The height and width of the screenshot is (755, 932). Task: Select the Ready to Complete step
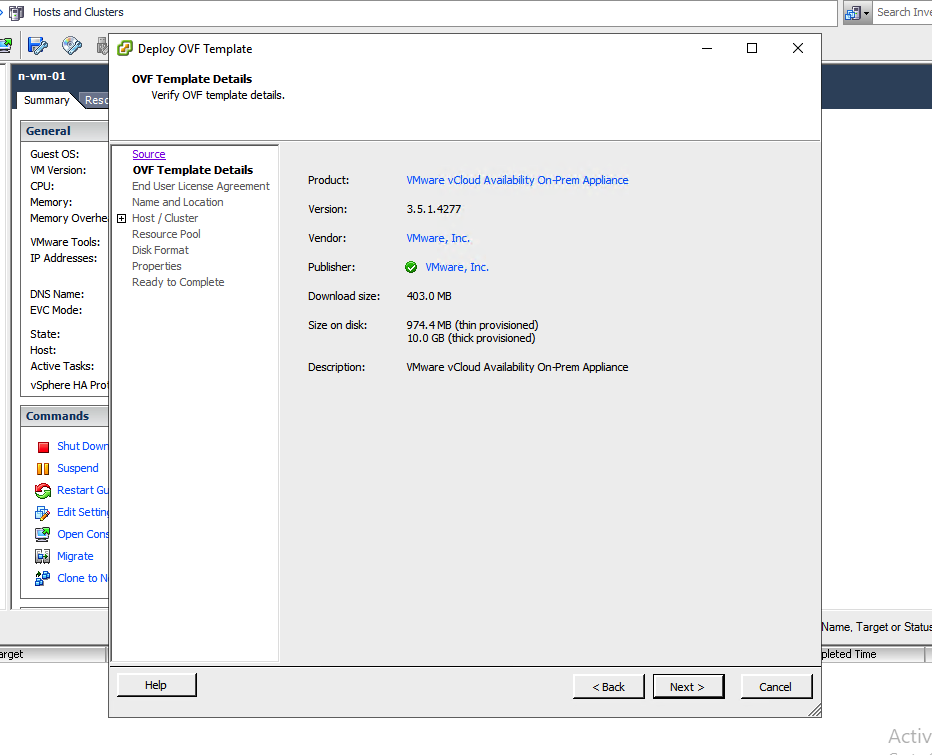coord(178,282)
